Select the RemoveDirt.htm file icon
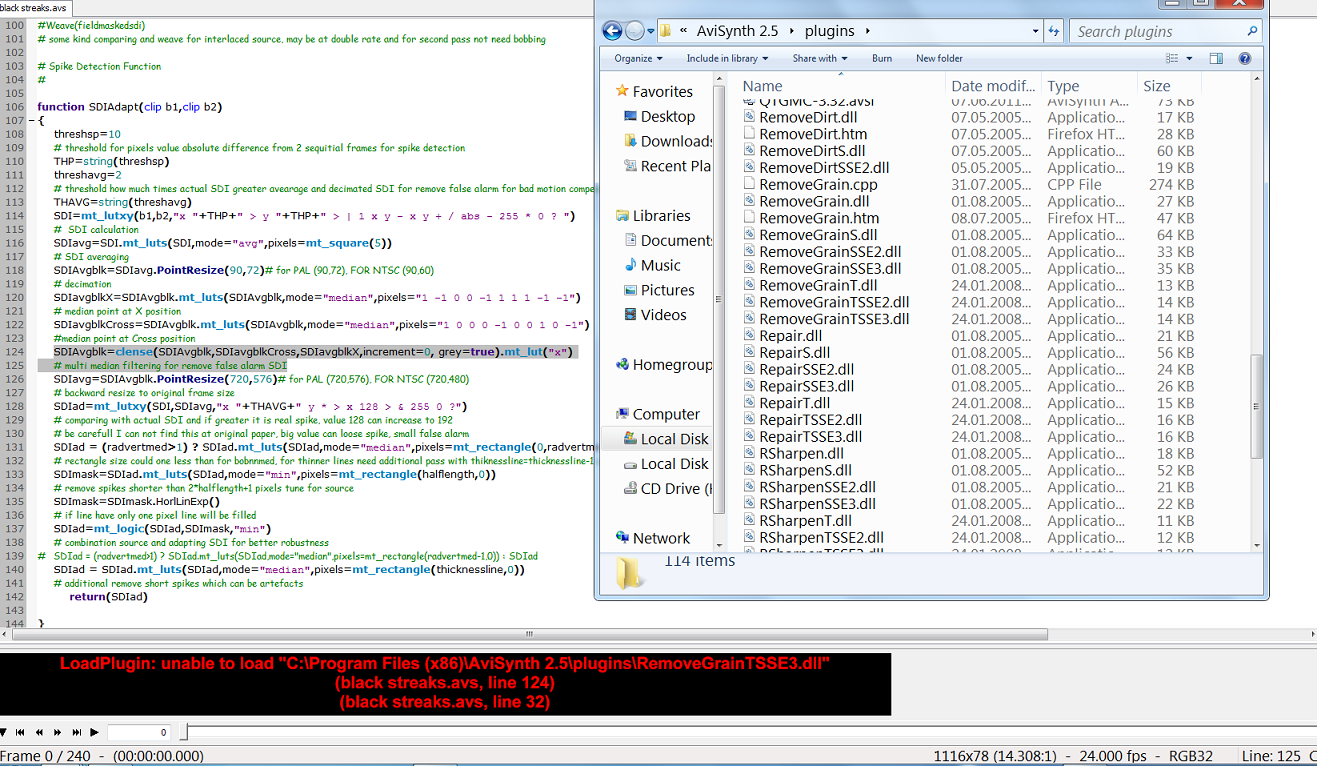Viewport: 1317px width, 766px height. (750, 134)
